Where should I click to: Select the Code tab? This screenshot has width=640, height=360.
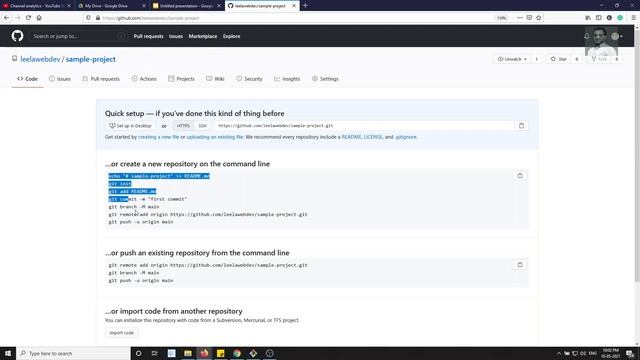pyautogui.click(x=27, y=79)
